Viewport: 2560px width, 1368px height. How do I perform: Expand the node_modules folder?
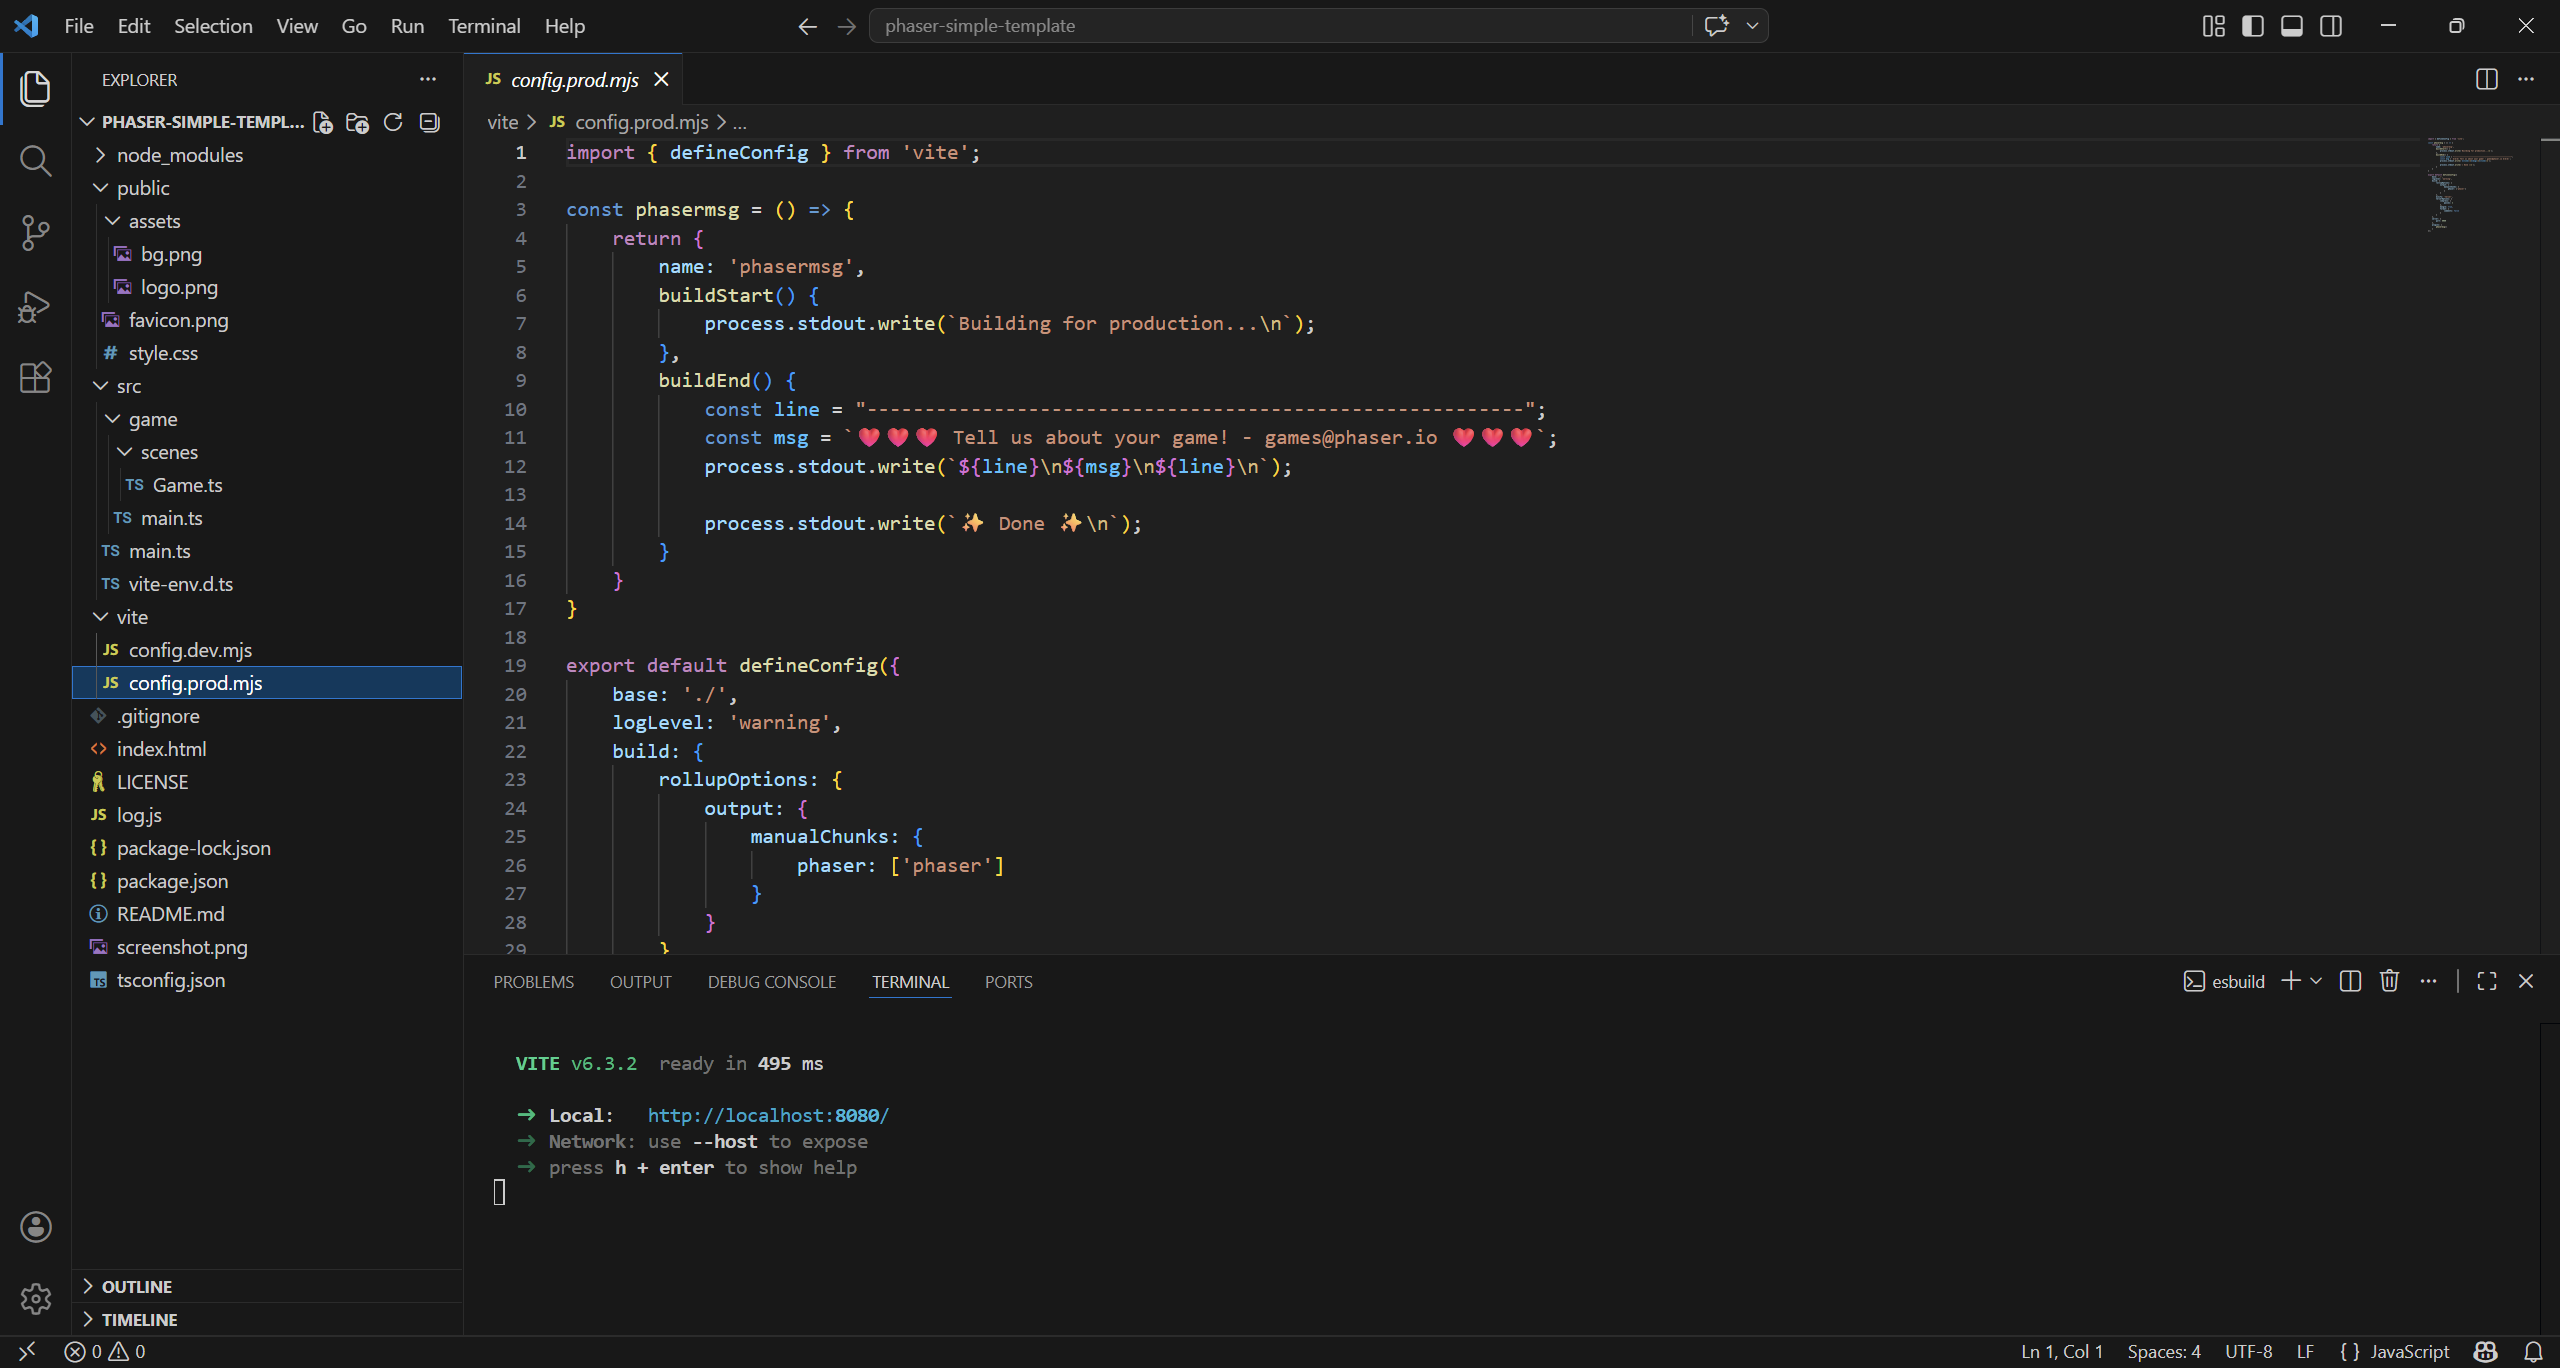179,155
